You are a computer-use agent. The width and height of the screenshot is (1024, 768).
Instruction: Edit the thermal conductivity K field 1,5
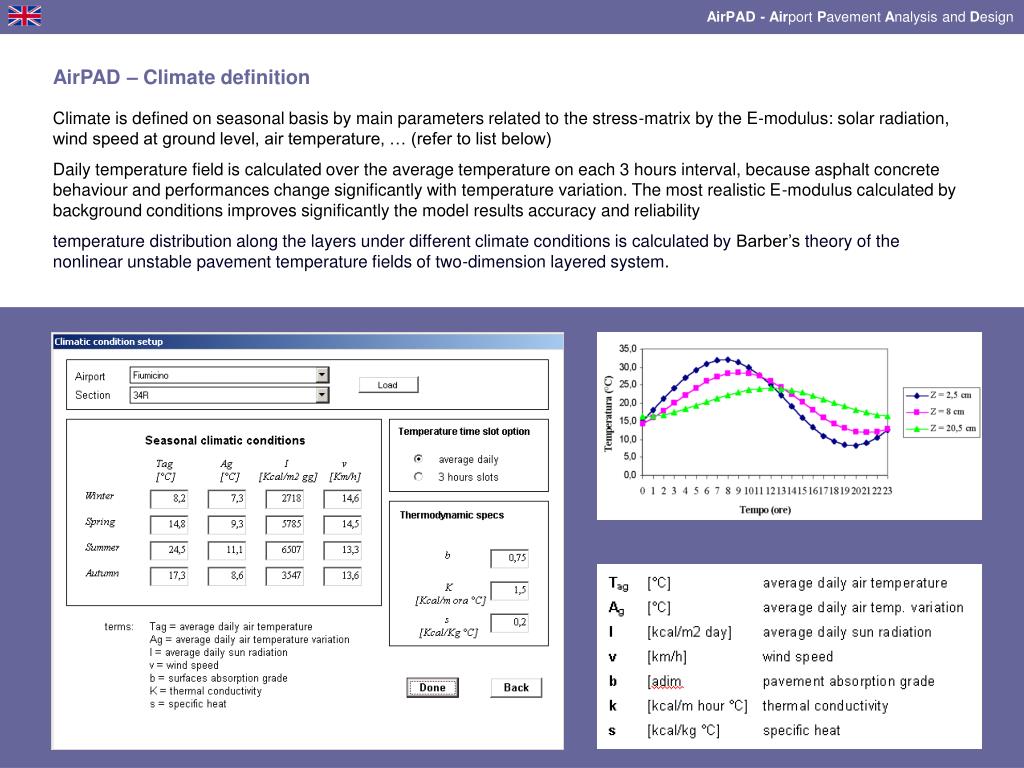click(x=509, y=590)
